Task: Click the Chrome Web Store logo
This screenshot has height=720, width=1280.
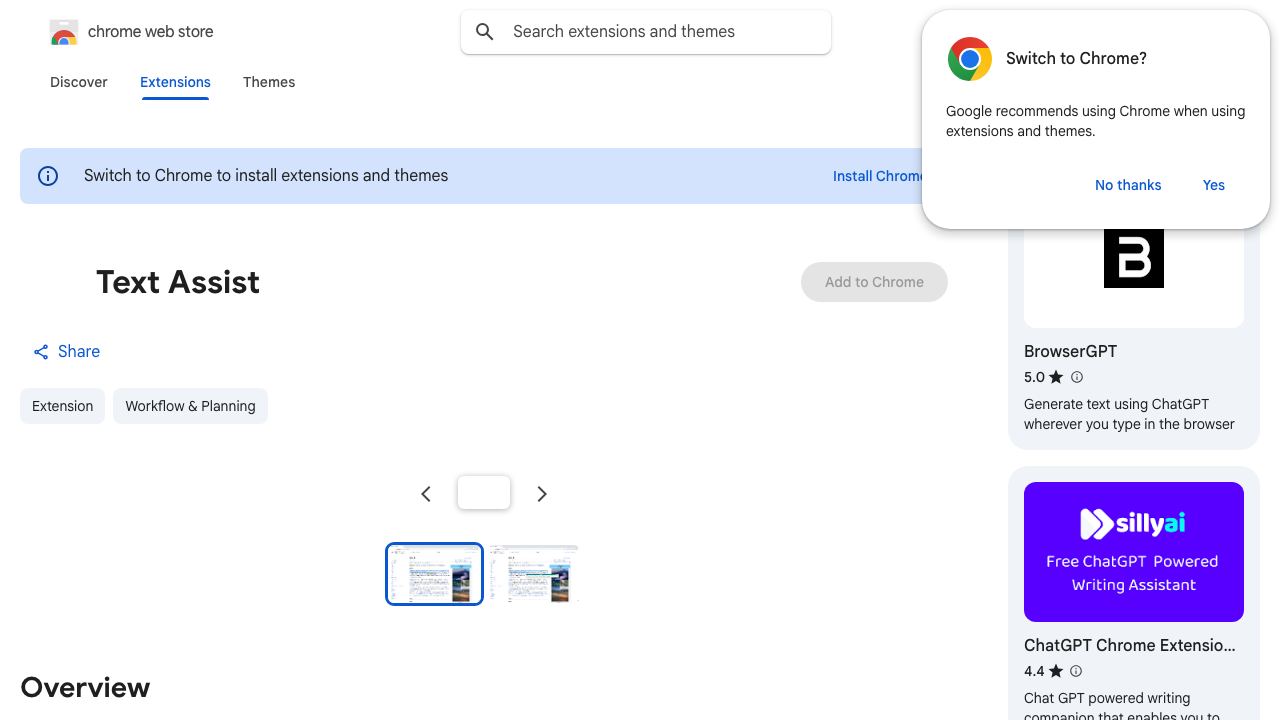Action: pyautogui.click(x=64, y=32)
